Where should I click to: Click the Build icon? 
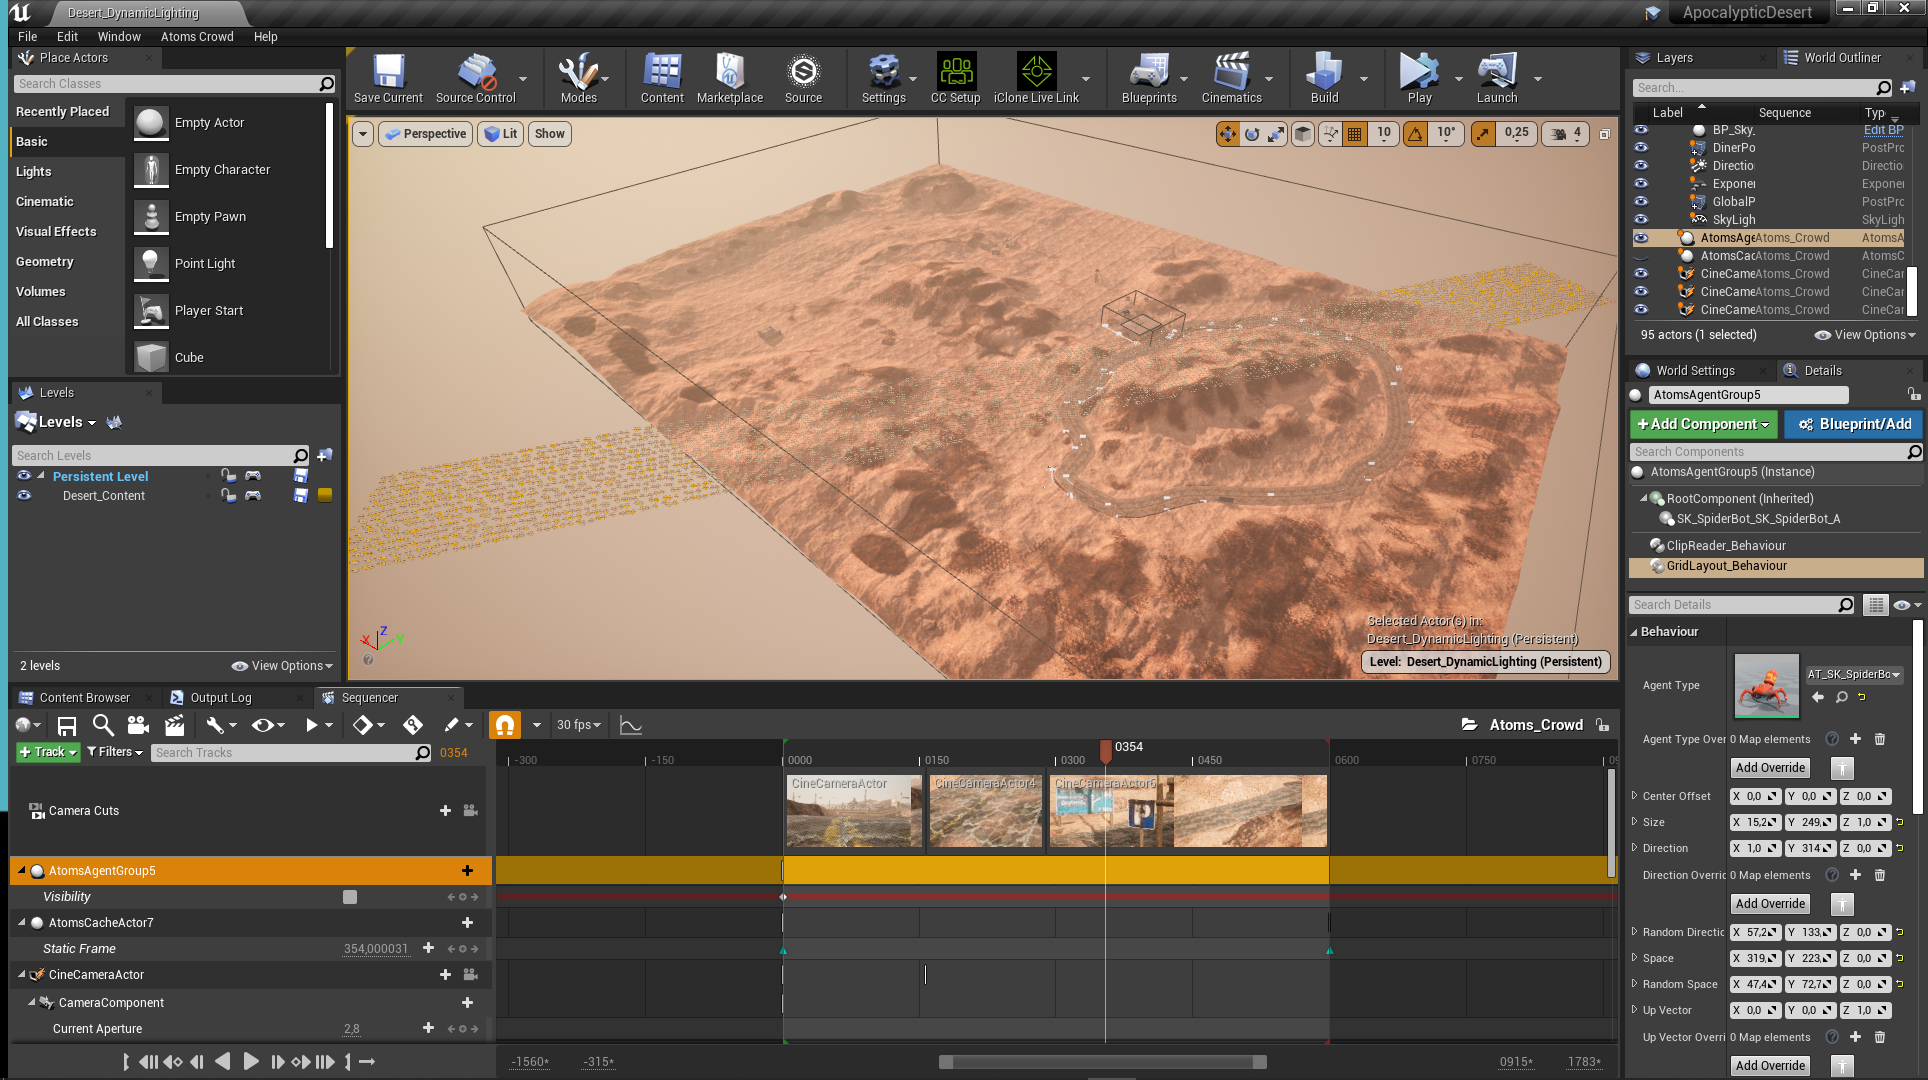coord(1324,78)
